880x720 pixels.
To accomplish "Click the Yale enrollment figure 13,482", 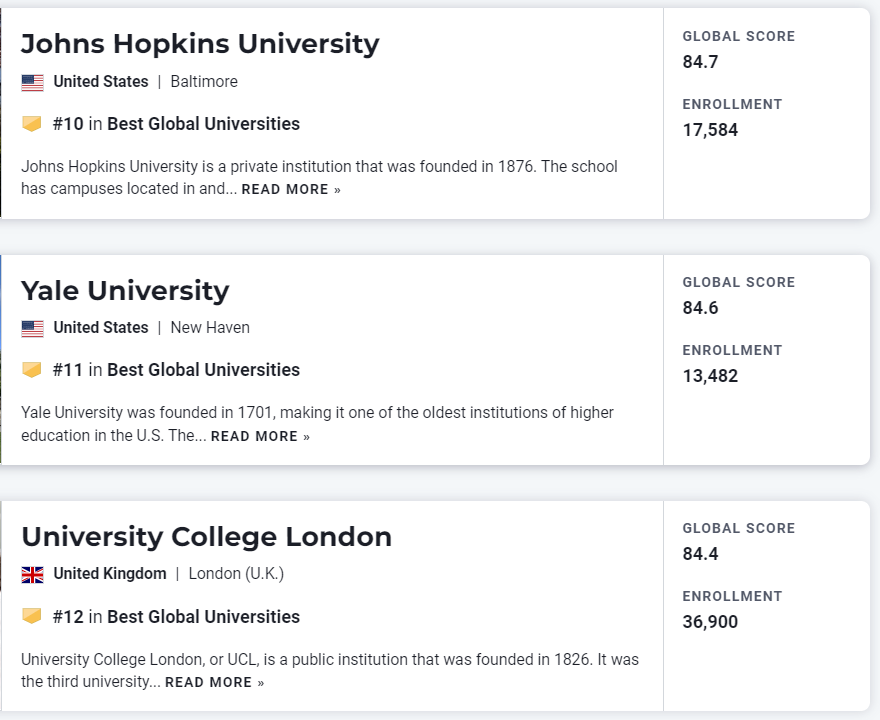I will coord(710,376).
